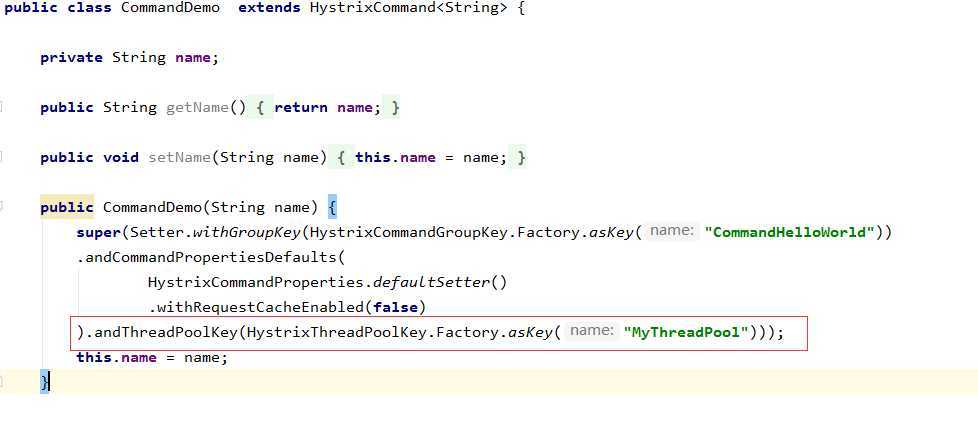Image resolution: width=978 pixels, height=422 pixels.
Task: Click the withGroupKey method call
Action: [x=246, y=233]
